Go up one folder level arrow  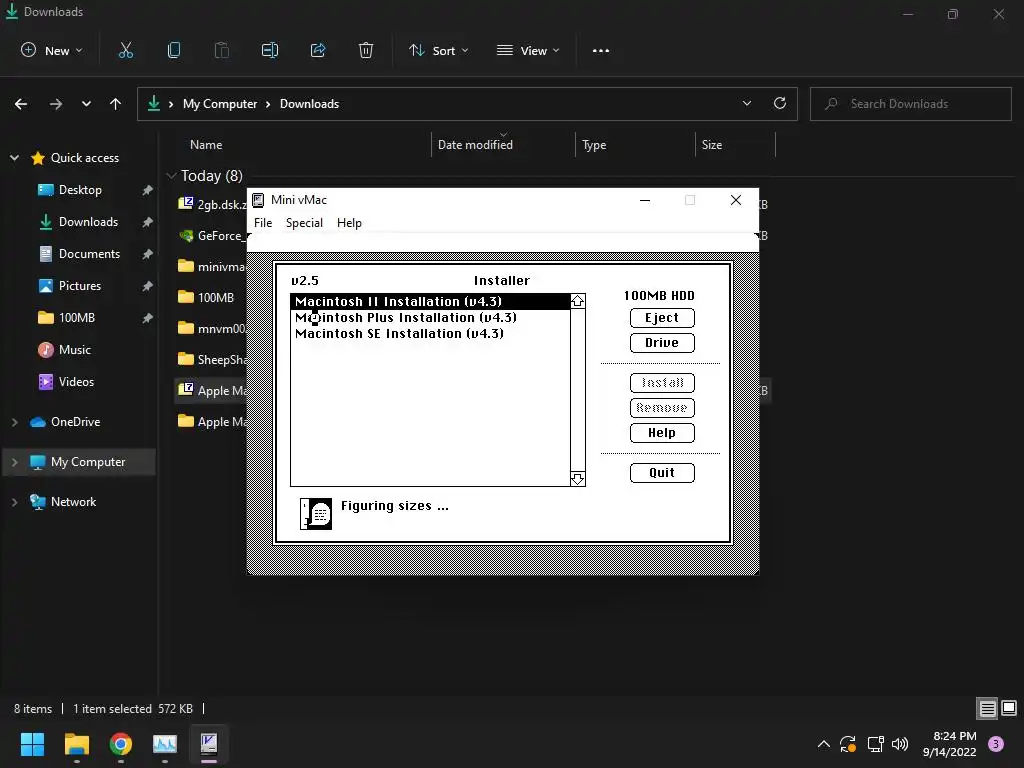[116, 104]
